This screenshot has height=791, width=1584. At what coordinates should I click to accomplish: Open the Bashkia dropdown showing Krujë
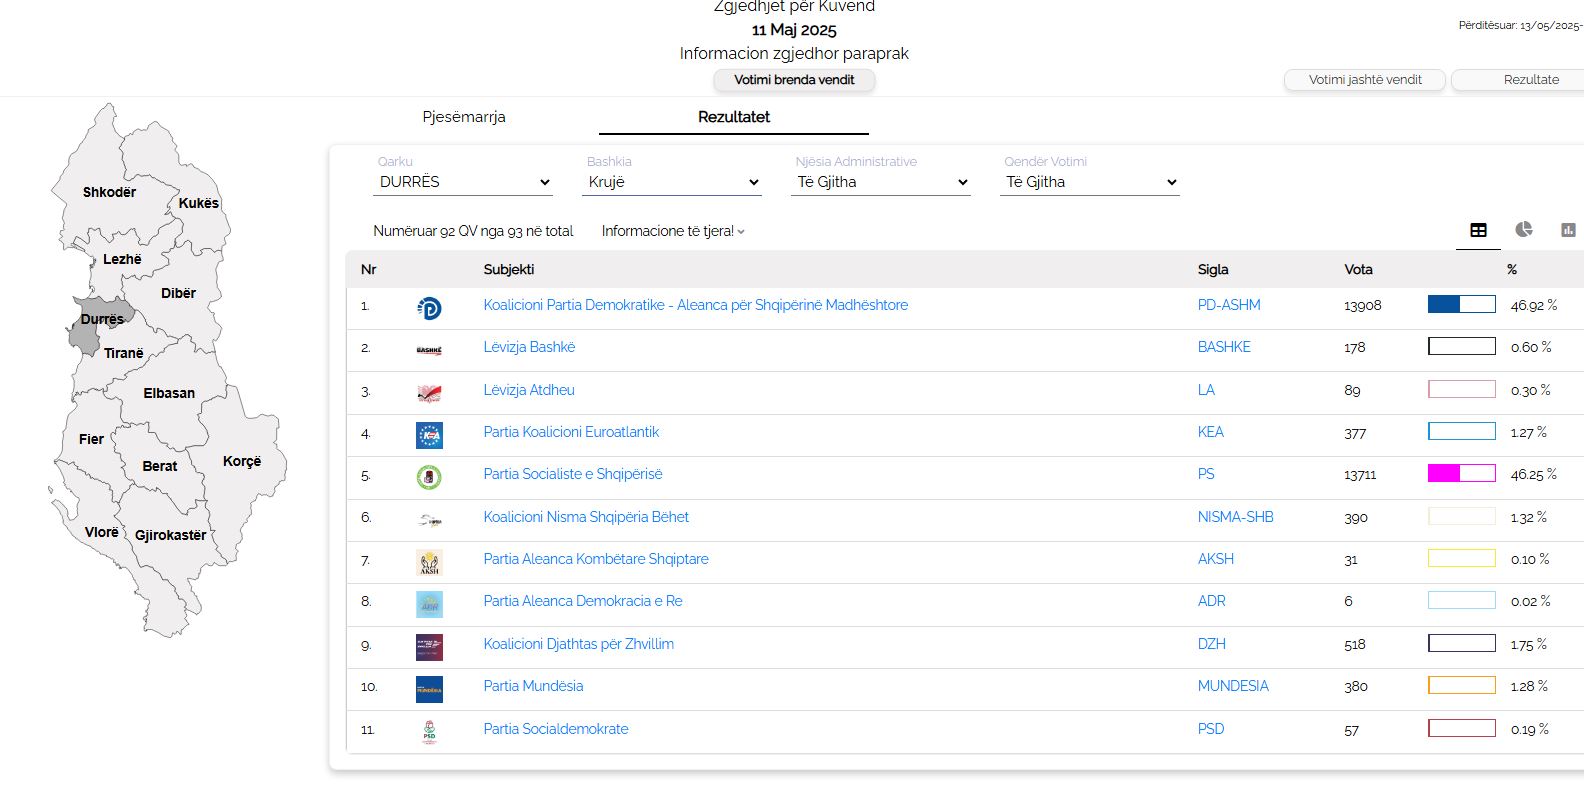[672, 182]
